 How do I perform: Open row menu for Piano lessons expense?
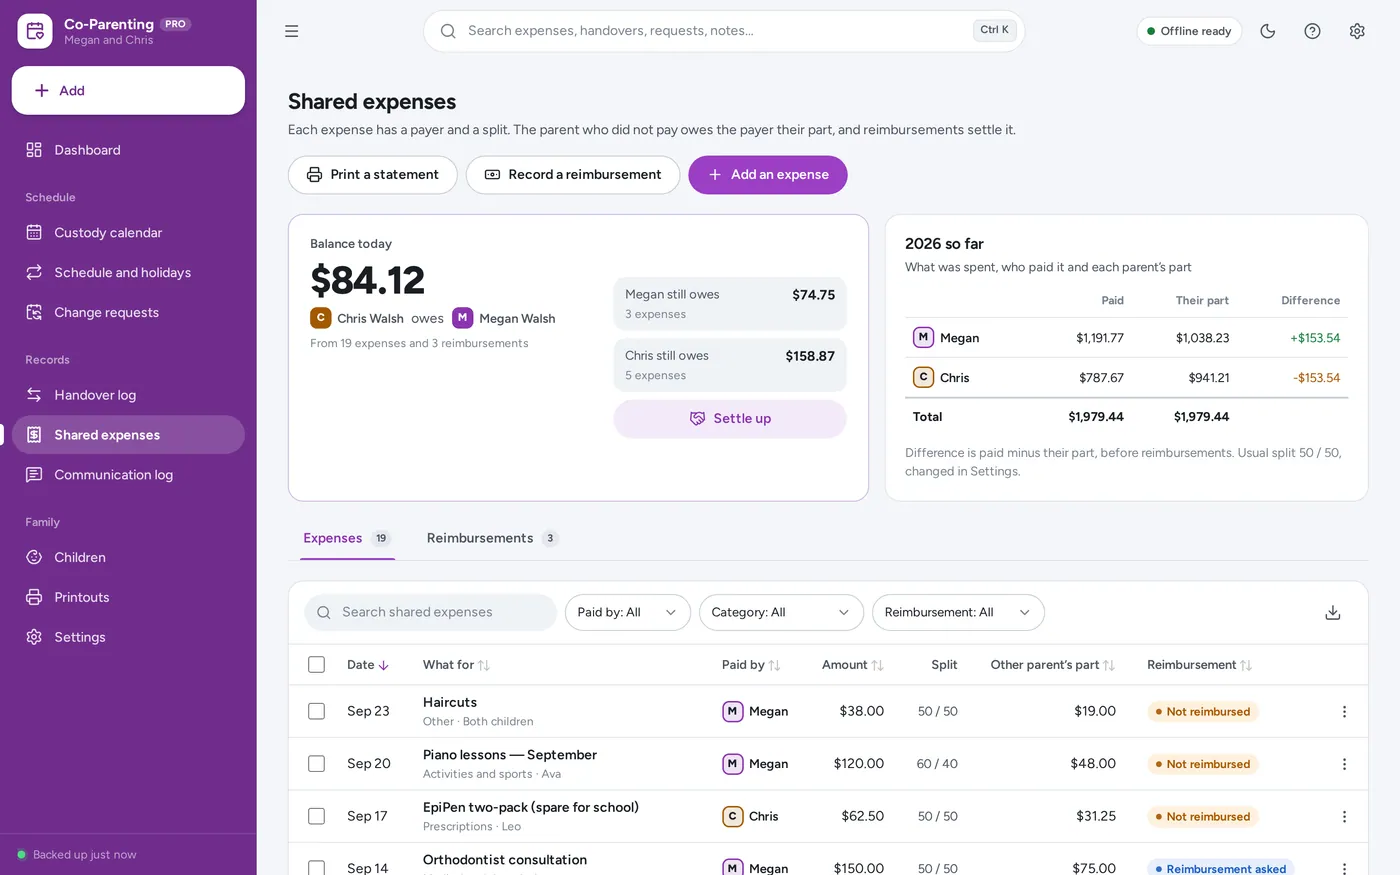pyautogui.click(x=1344, y=764)
